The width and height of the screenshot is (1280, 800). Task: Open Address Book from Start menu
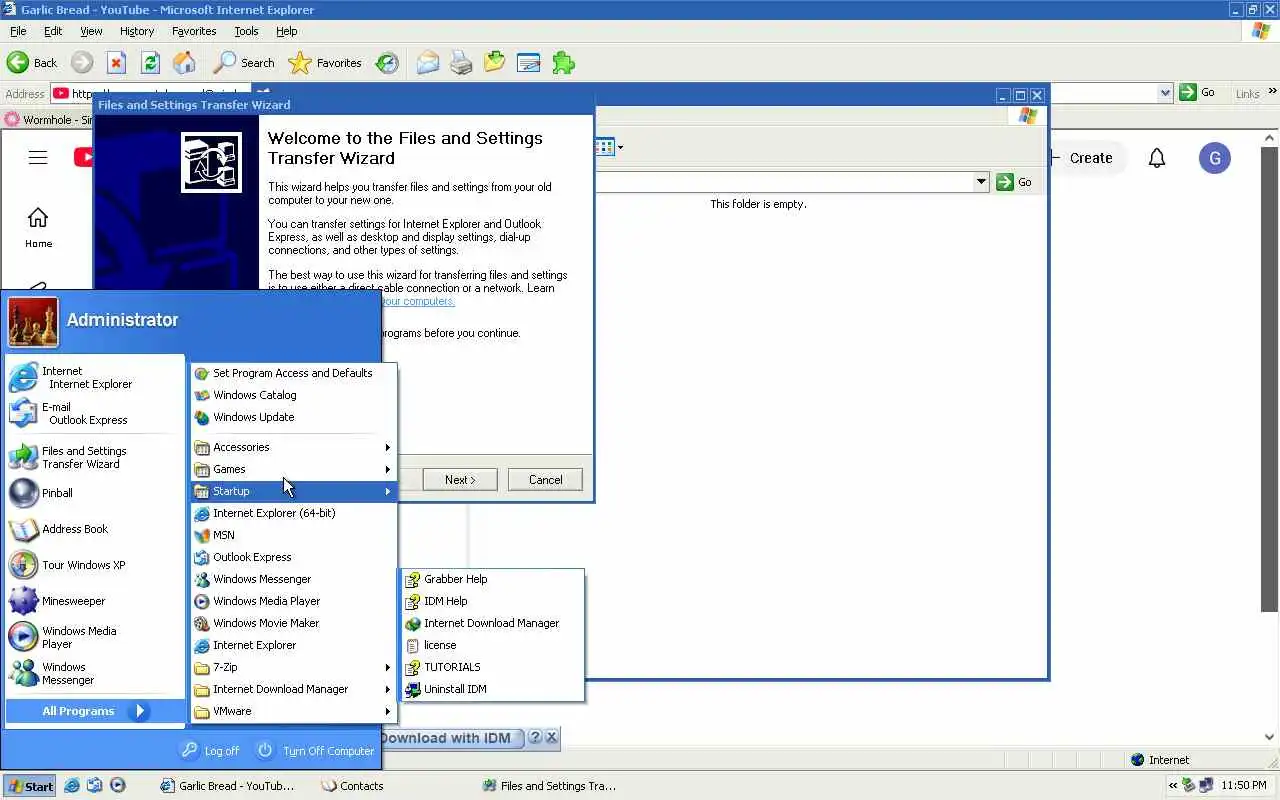pos(95,529)
